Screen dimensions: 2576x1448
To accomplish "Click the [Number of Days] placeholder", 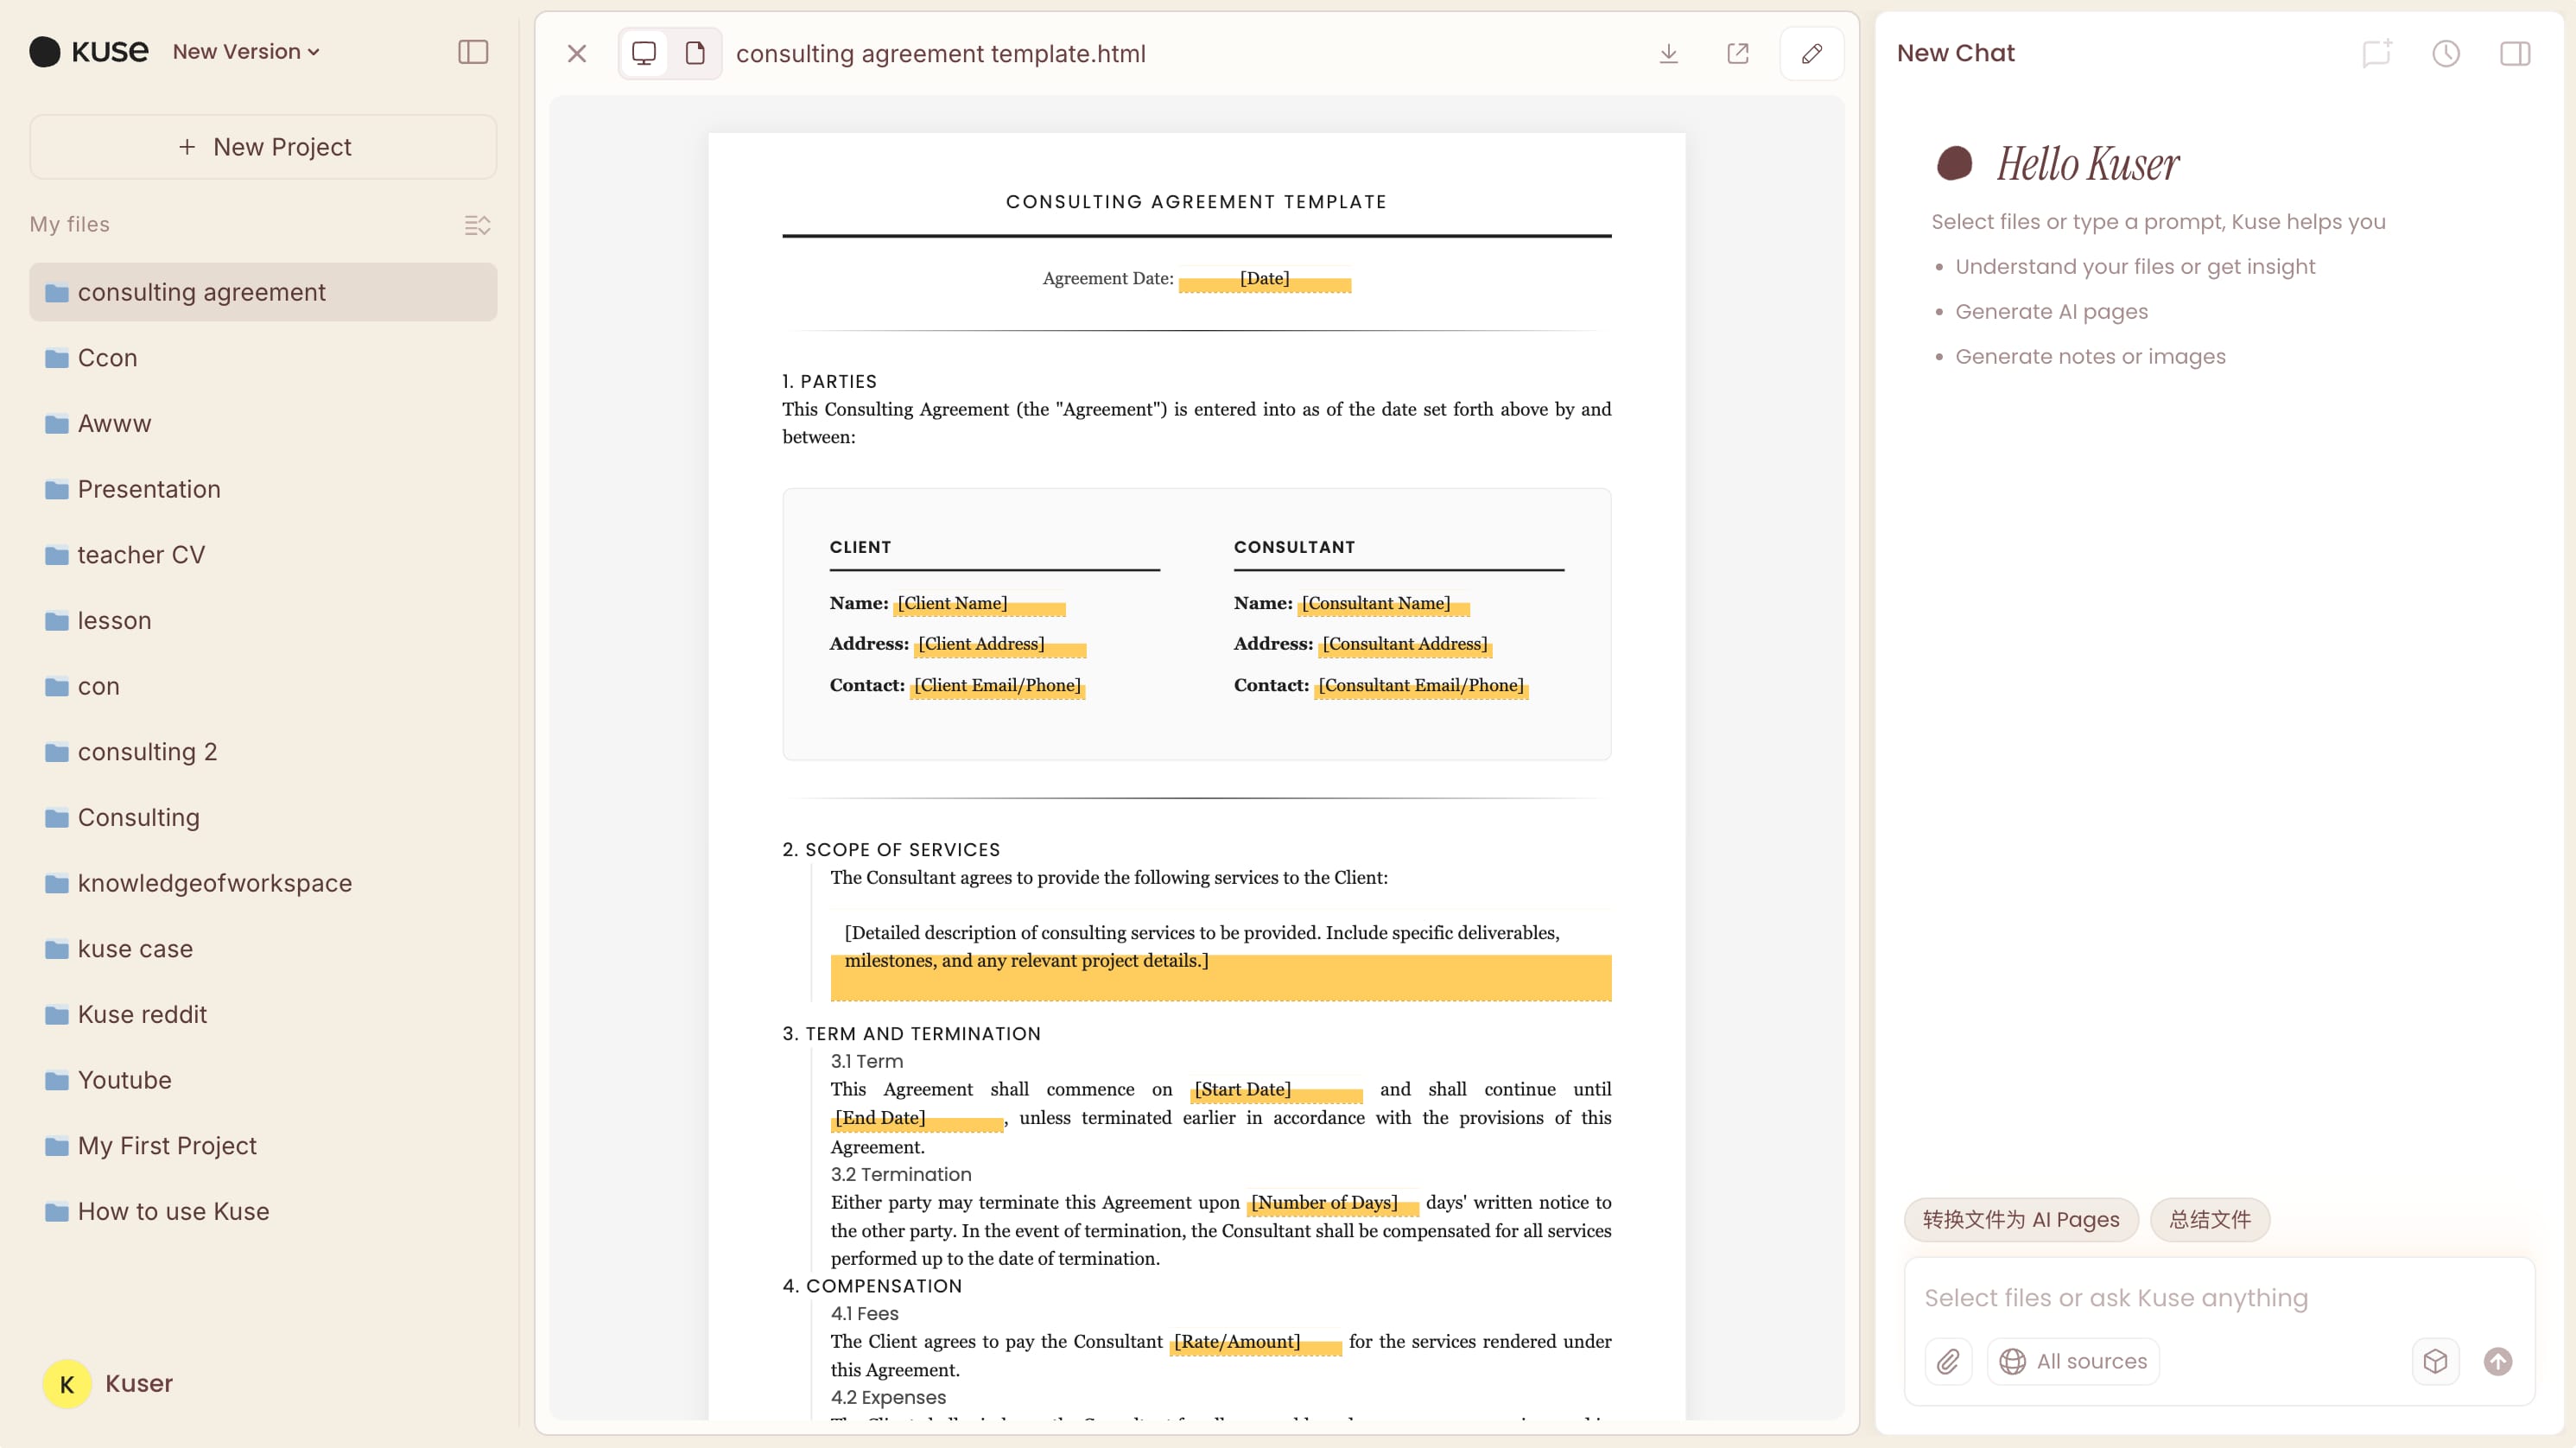I will click(1334, 1203).
